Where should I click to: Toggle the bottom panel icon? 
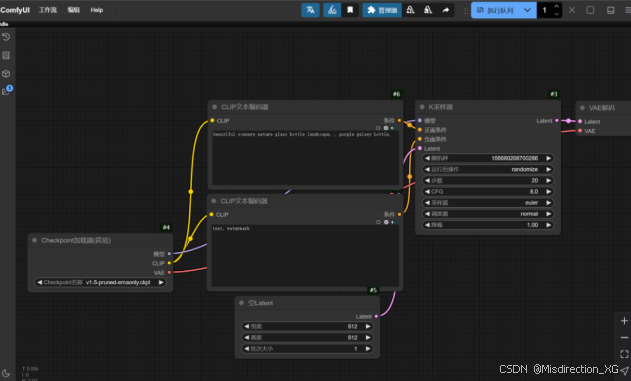610,10
